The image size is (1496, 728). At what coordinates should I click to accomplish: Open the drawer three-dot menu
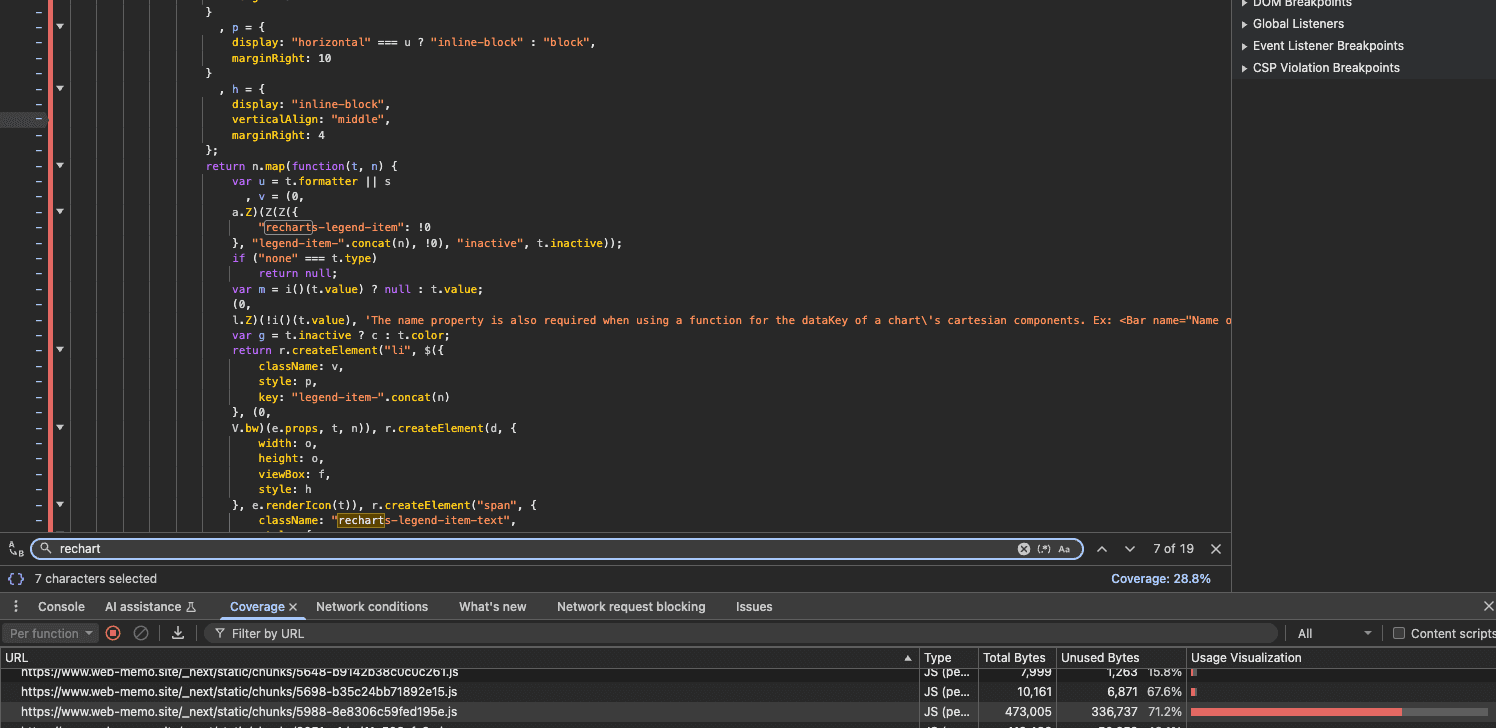pos(15,607)
